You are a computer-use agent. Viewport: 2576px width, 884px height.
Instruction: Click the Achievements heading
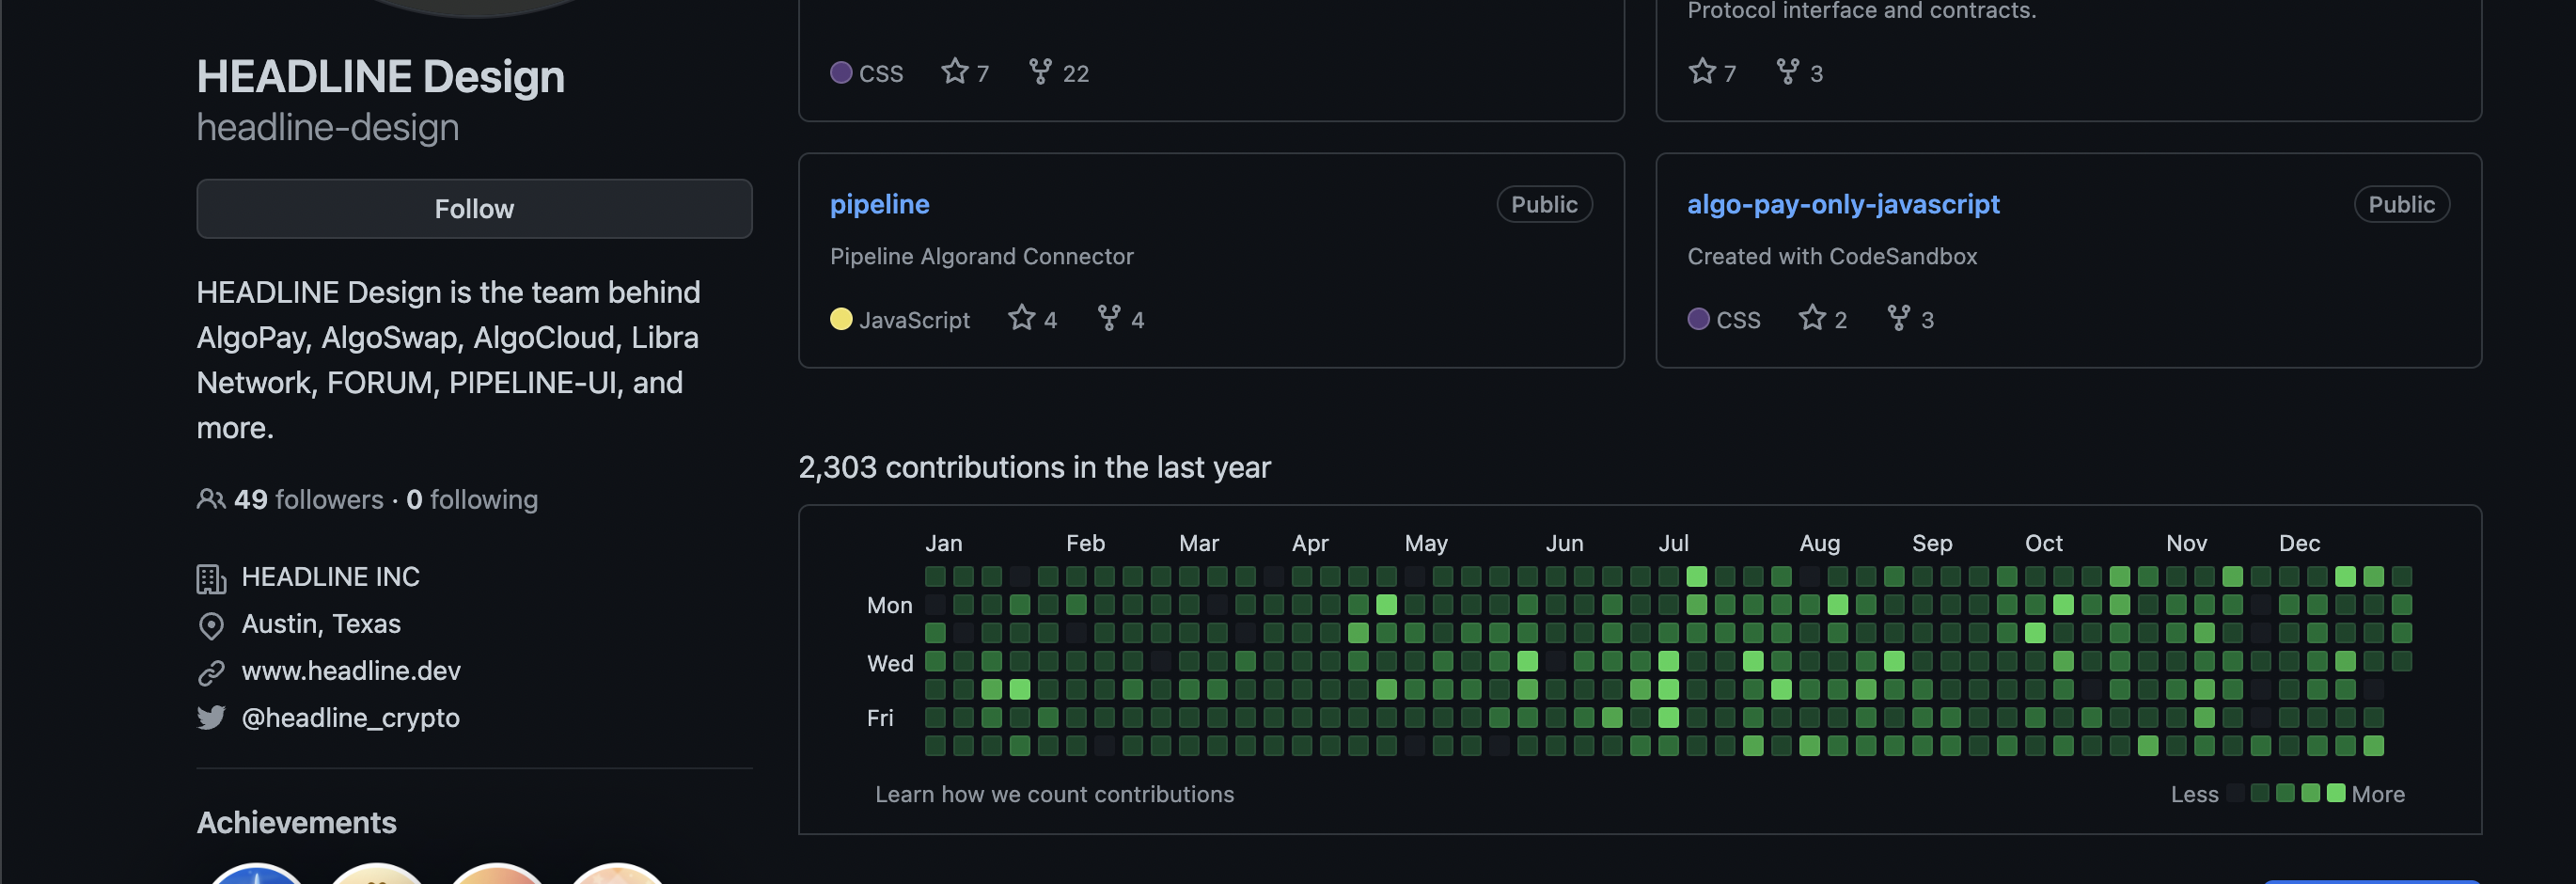tap(296, 822)
